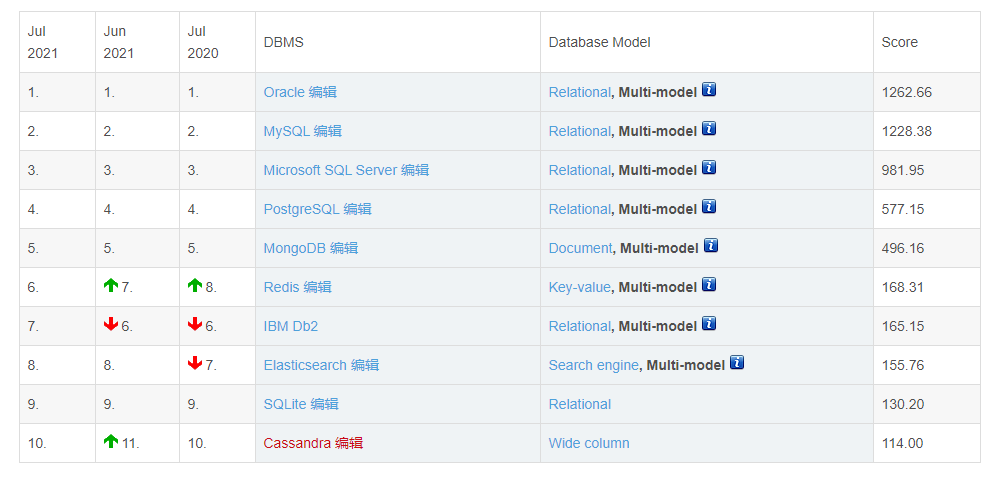Click the red down arrow in Elasticsearch's Jul 2020 column
The image size is (1005, 479).
(x=195, y=364)
